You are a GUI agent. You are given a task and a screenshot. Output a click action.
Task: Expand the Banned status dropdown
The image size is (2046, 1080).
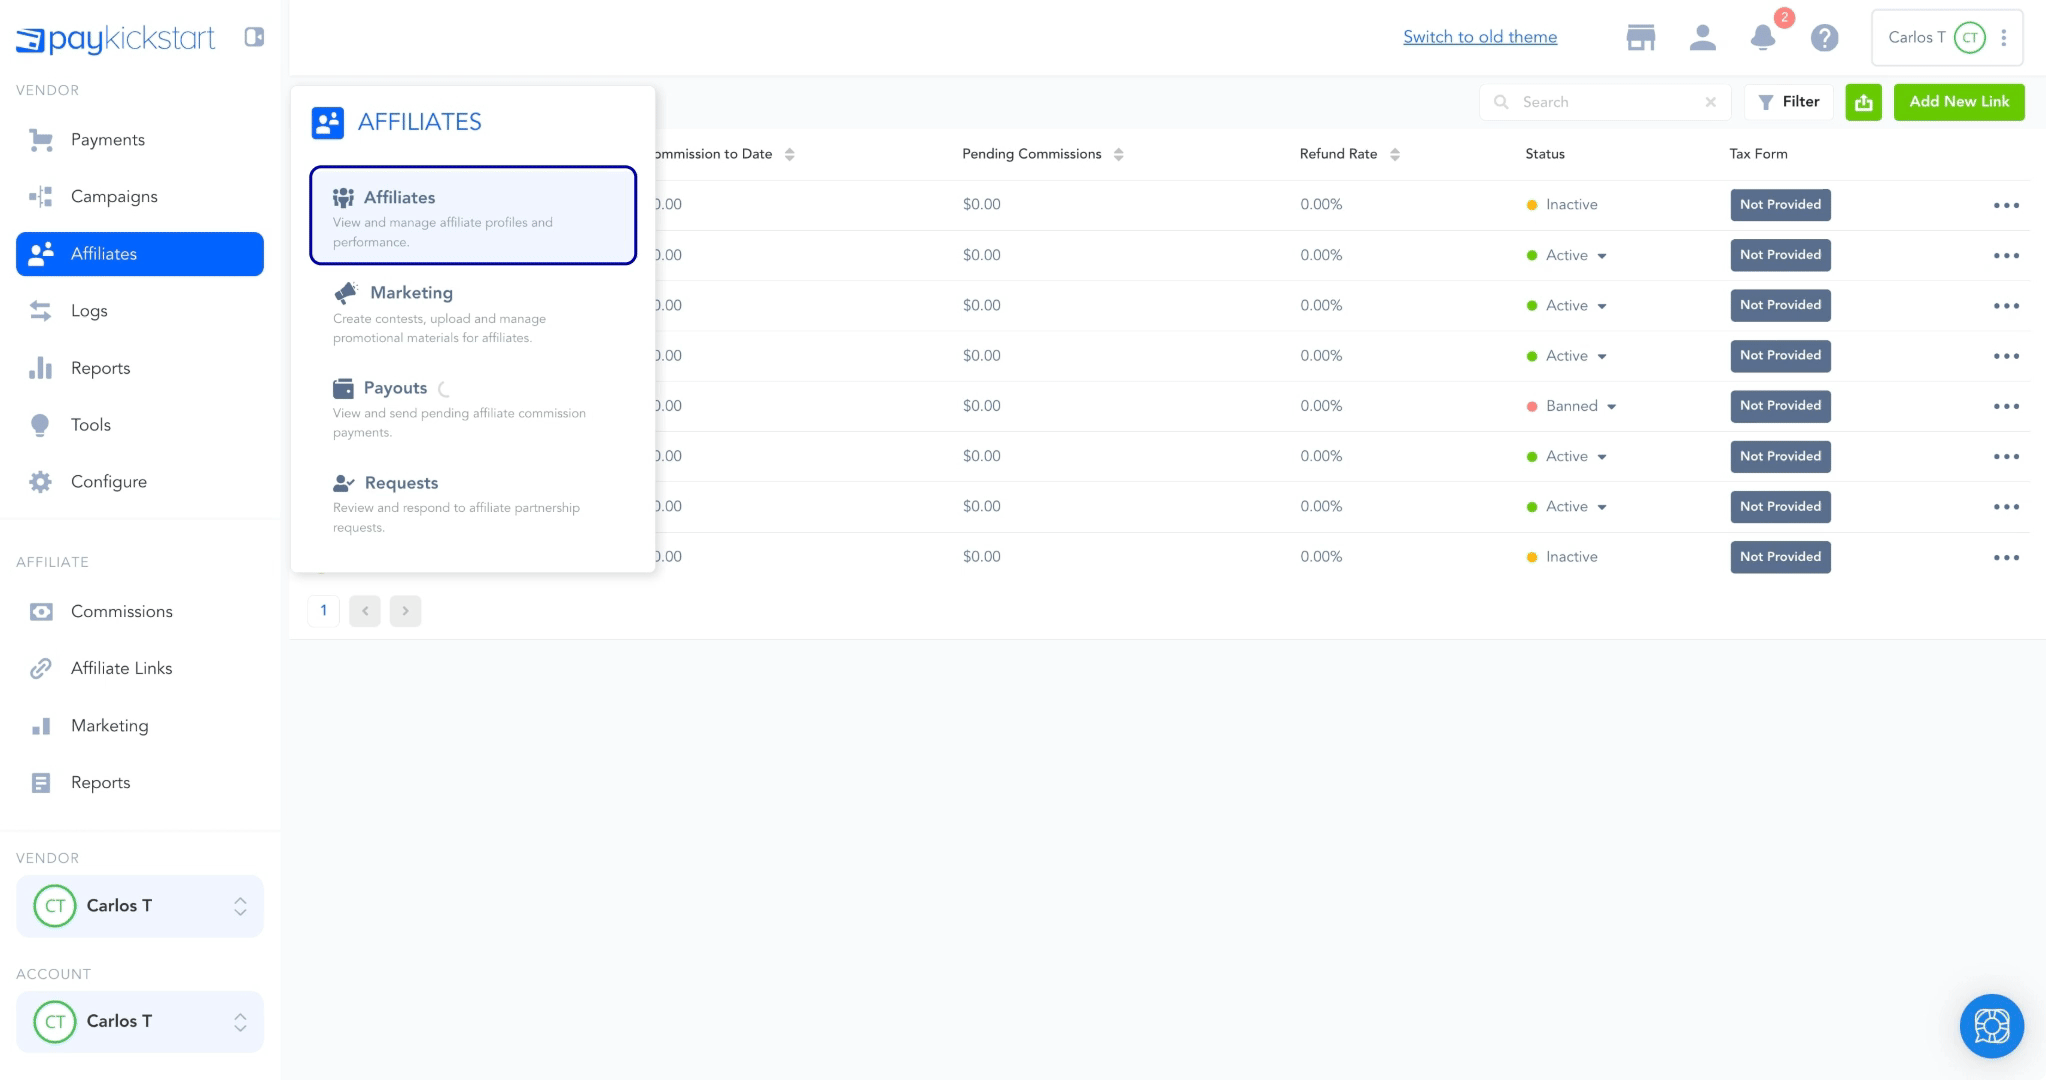[1611, 407]
